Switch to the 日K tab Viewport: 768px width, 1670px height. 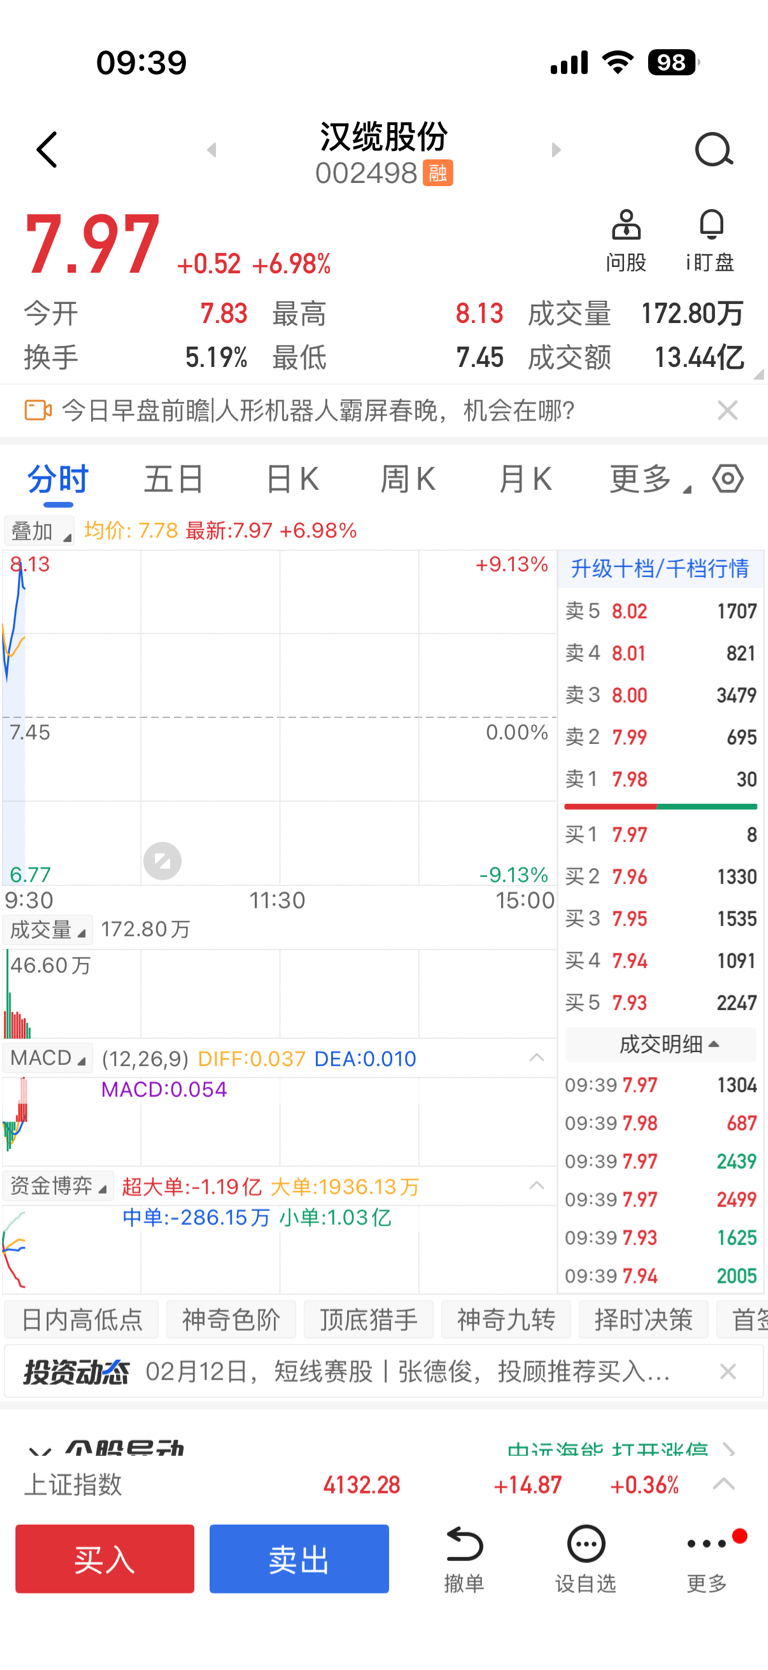[292, 479]
